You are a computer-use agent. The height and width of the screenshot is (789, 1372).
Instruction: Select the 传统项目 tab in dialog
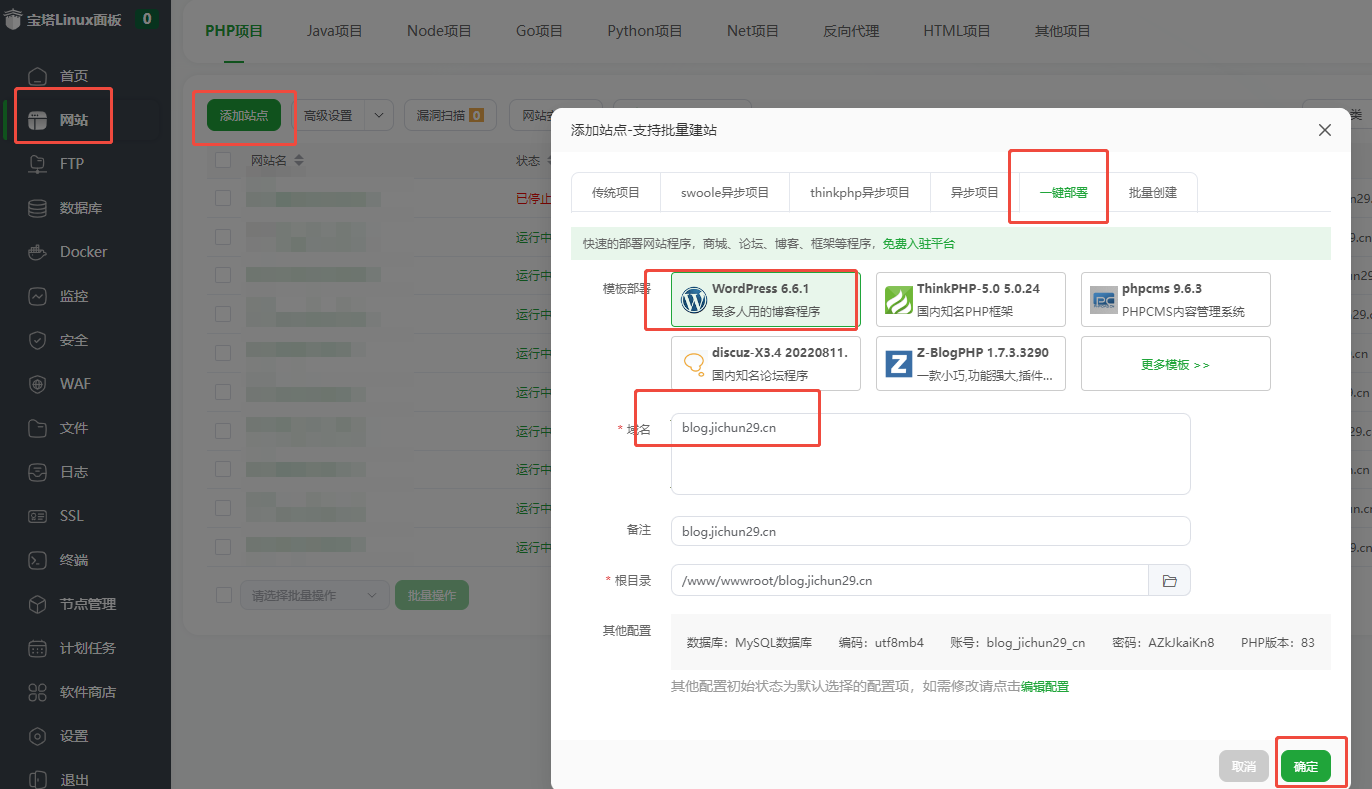615,192
